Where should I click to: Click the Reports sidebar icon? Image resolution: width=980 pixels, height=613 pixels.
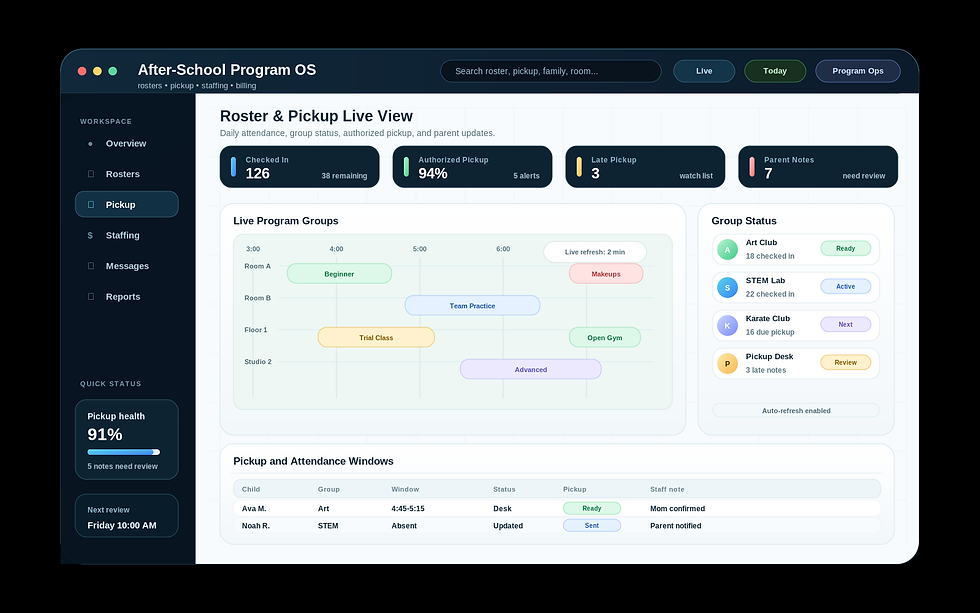[91, 296]
